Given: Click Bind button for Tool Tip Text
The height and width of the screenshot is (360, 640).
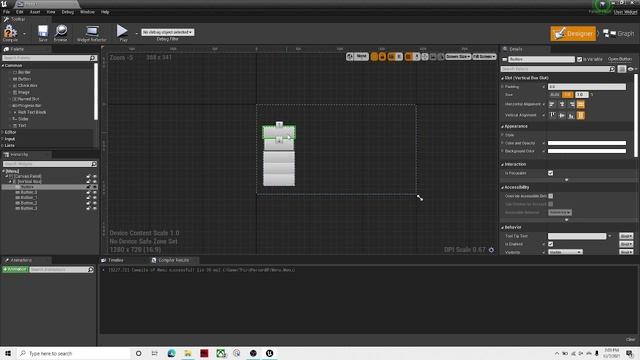Looking at the screenshot, I should (626, 236).
